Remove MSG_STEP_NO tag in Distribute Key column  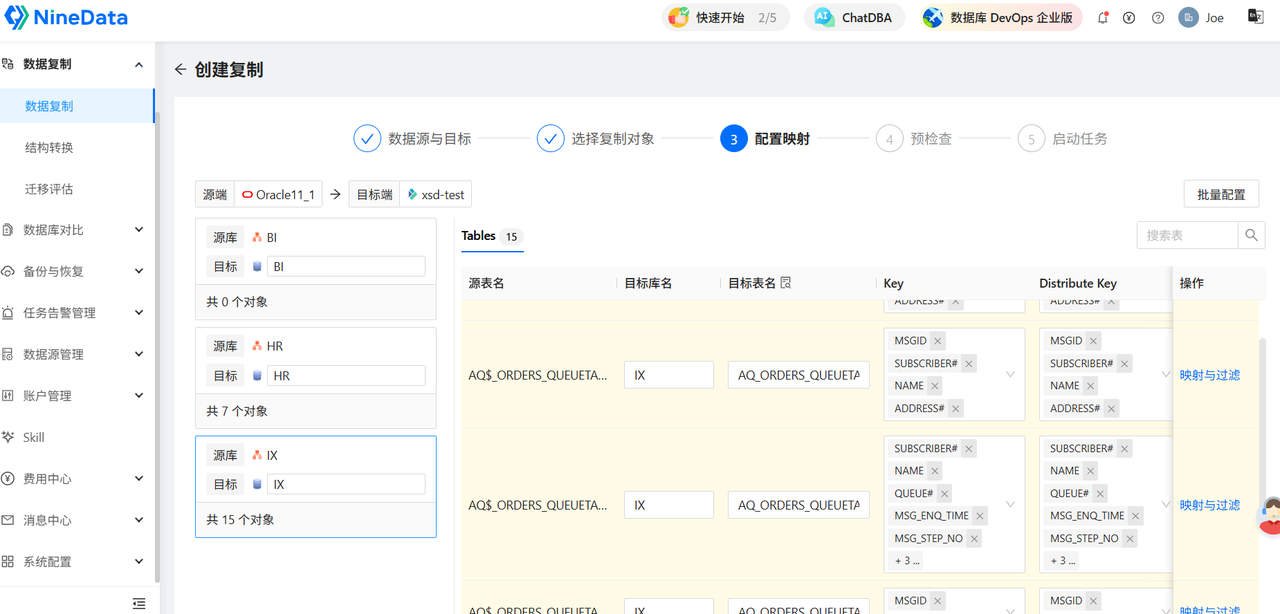1130,538
